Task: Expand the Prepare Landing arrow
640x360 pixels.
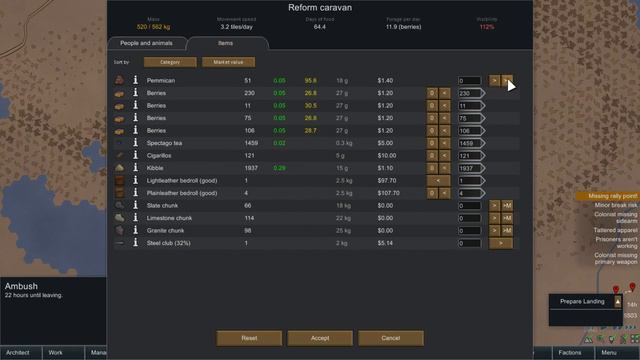Action: [618, 302]
